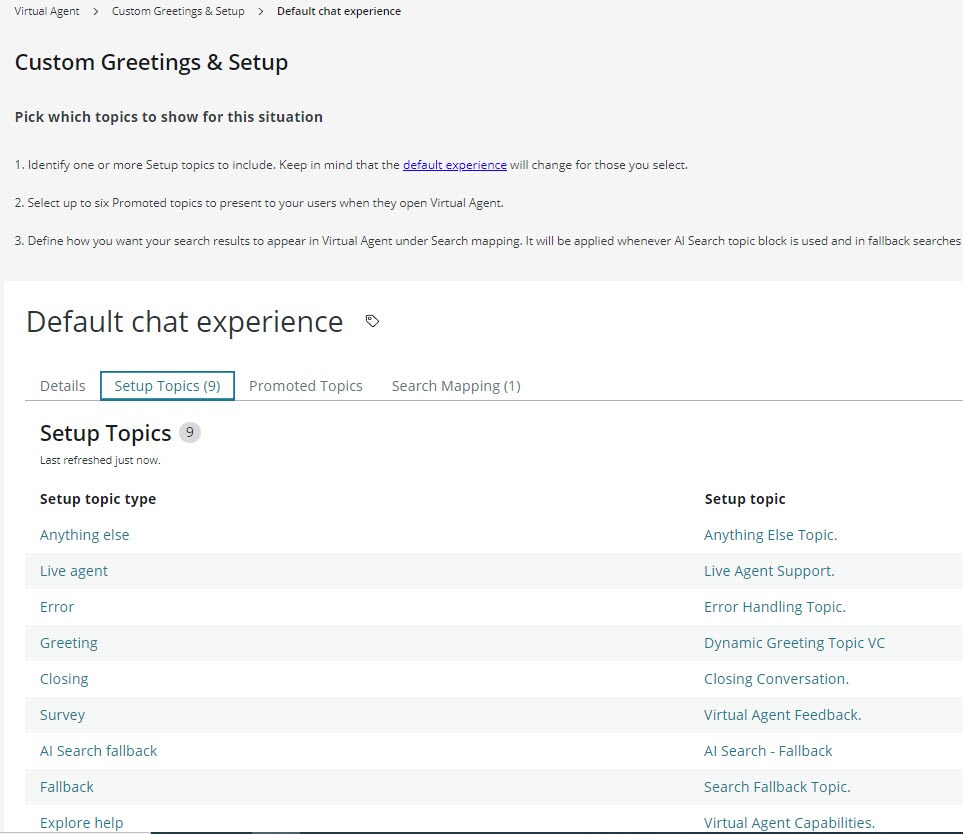The image size is (963, 834).
Task: Open the Closing Conversation topic
Action: [776, 678]
